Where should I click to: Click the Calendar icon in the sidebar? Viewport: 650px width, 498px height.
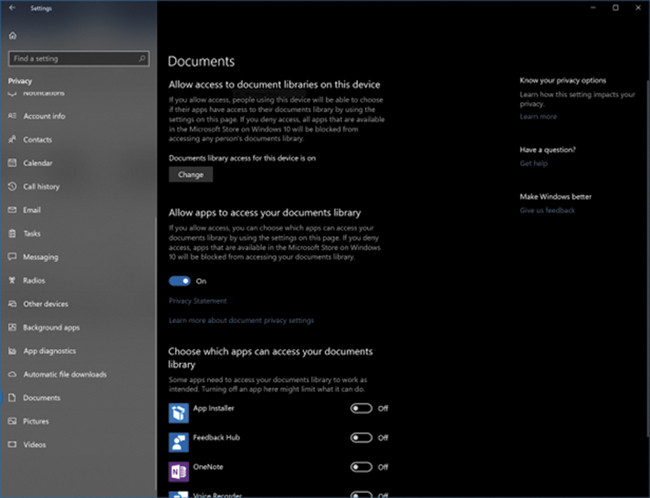12,163
